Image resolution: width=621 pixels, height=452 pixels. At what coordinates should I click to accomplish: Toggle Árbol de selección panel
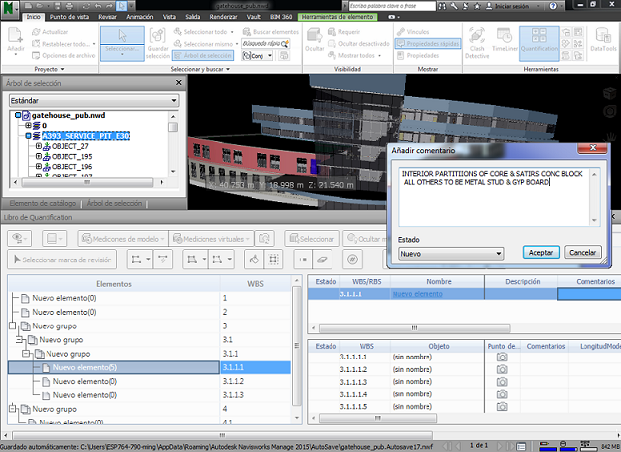(203, 55)
